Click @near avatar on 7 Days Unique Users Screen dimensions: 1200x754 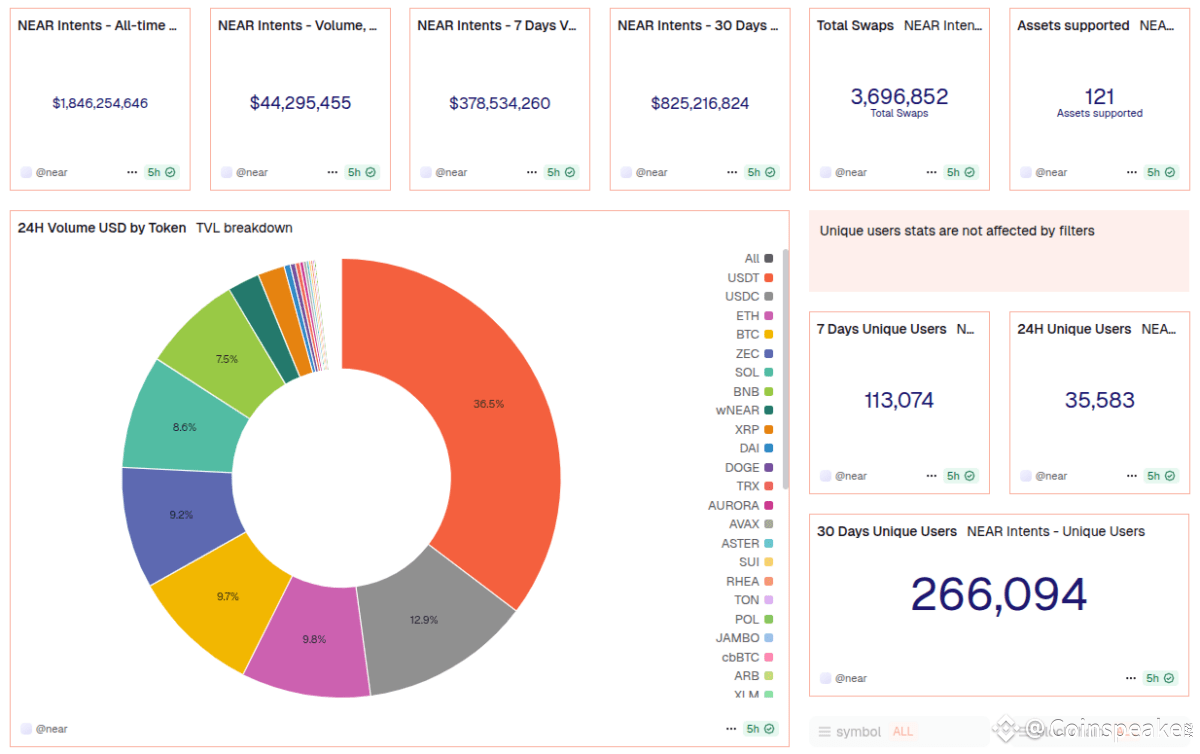(825, 476)
